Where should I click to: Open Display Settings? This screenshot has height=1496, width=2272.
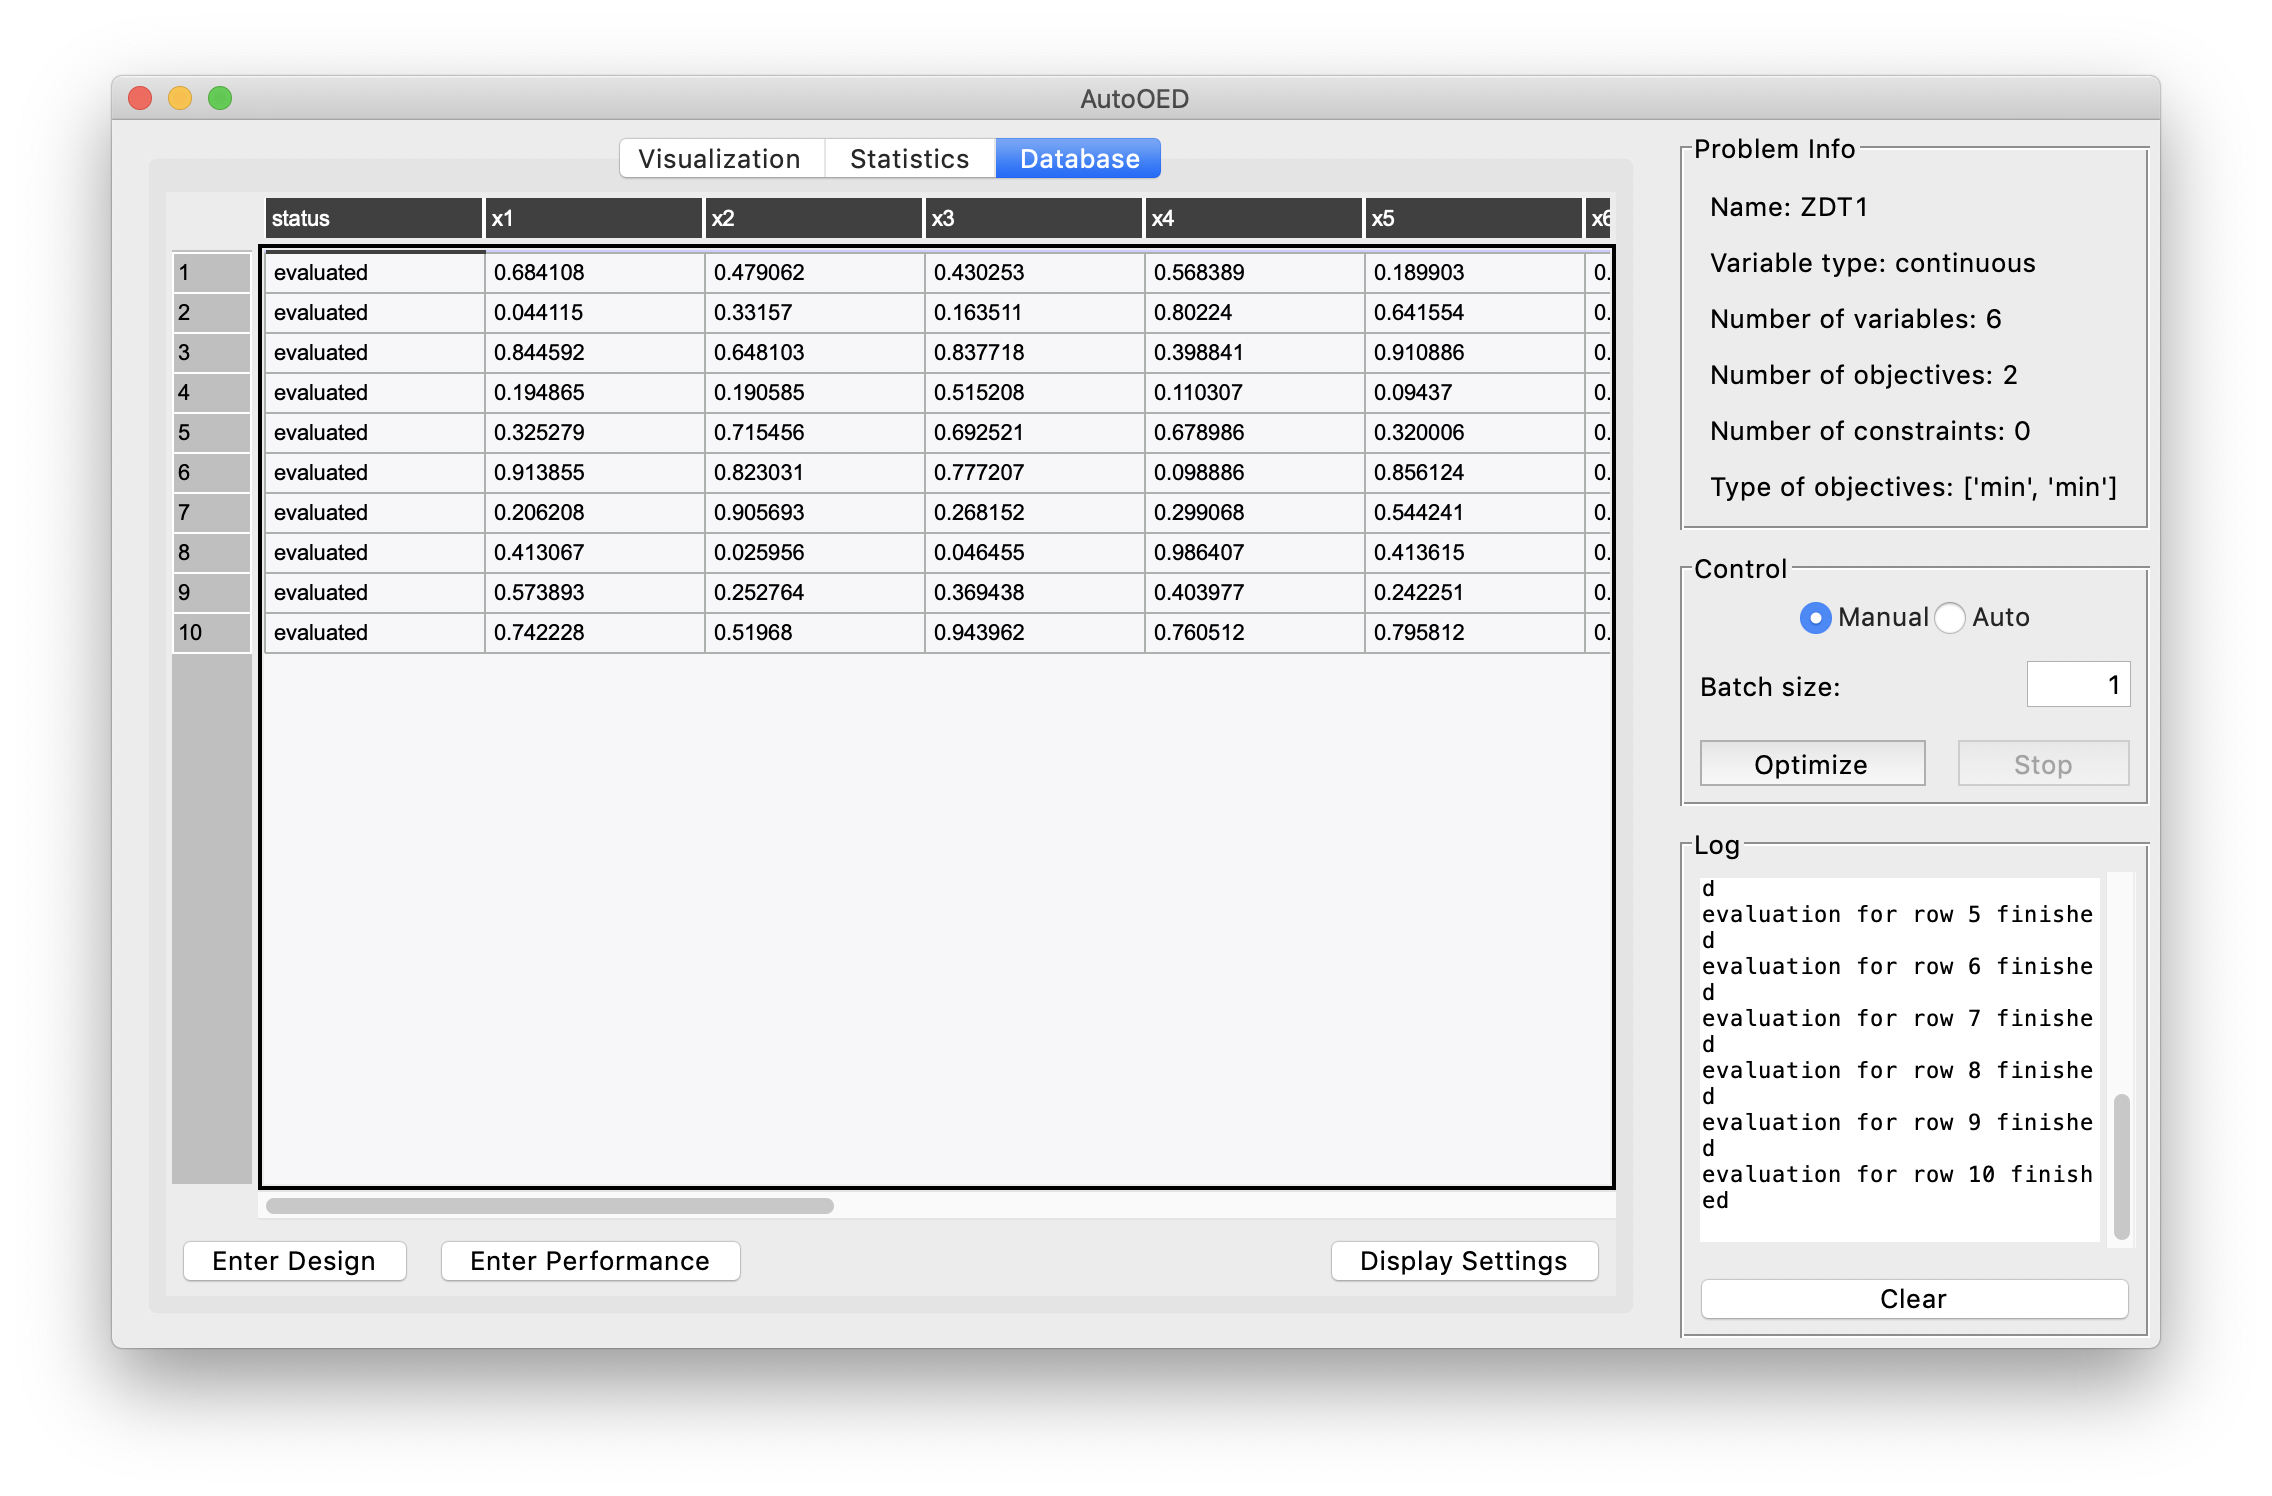click(x=1463, y=1261)
